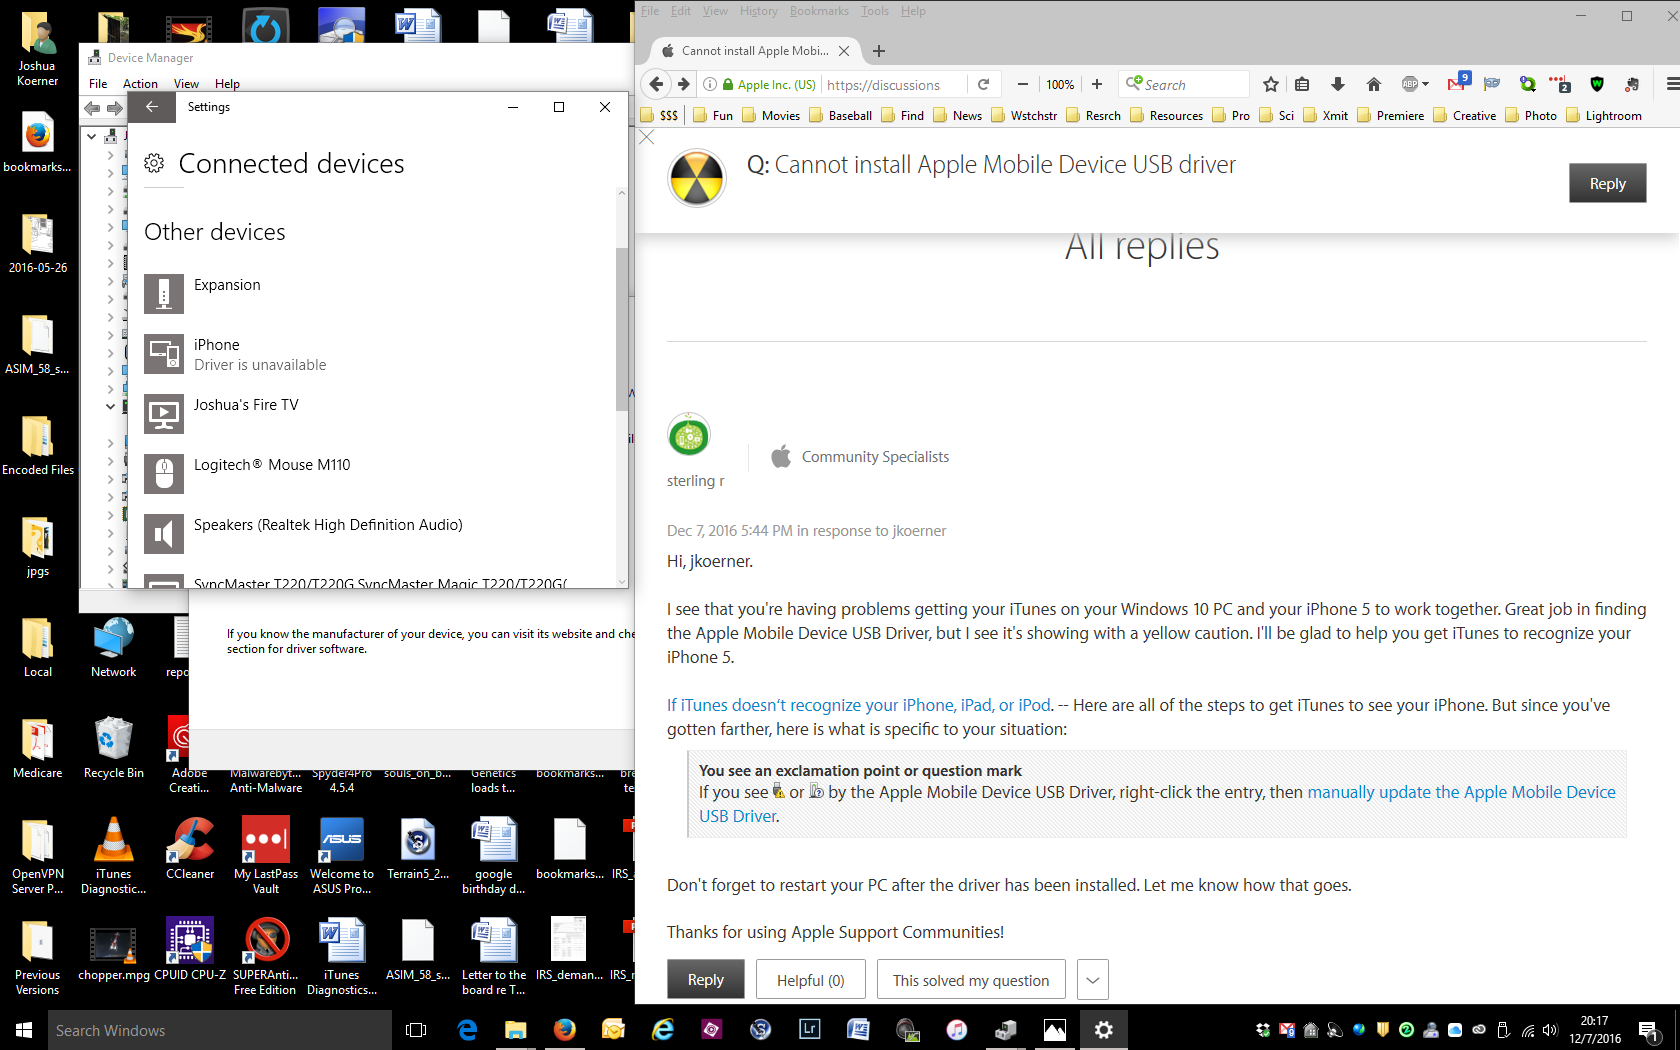Open Firefox bookmarks list icon
This screenshot has height=1050, width=1680.
coord(1302,84)
